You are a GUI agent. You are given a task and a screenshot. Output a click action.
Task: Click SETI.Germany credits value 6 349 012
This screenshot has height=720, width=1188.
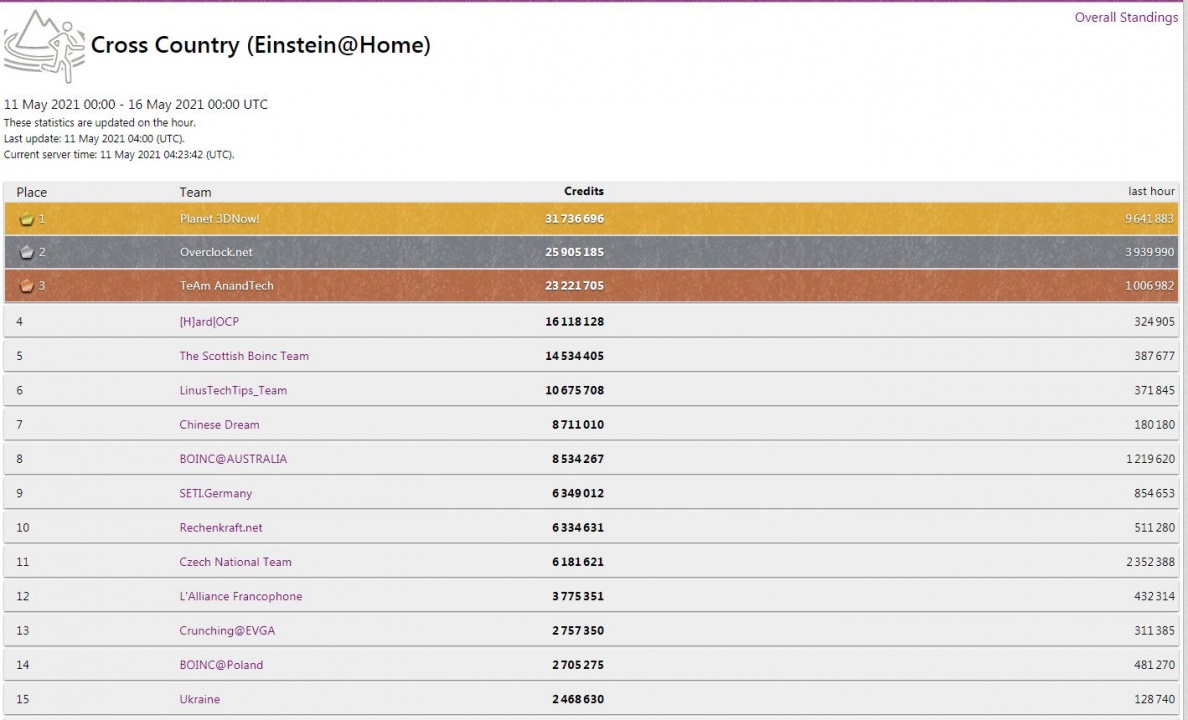point(578,493)
